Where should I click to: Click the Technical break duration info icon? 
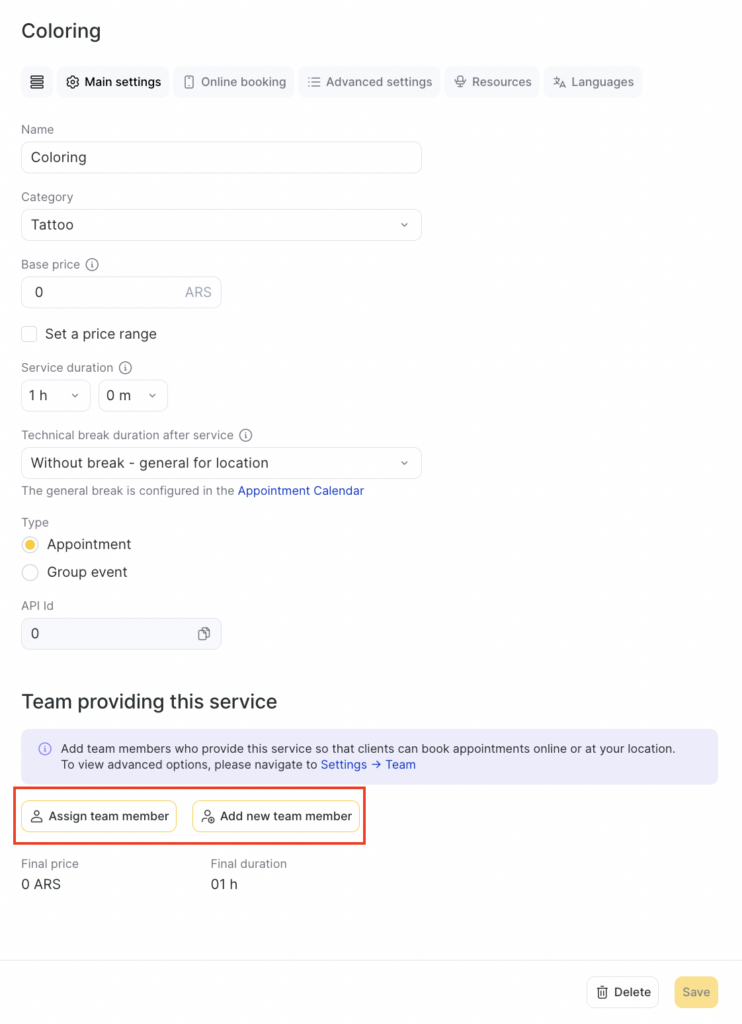(x=246, y=436)
